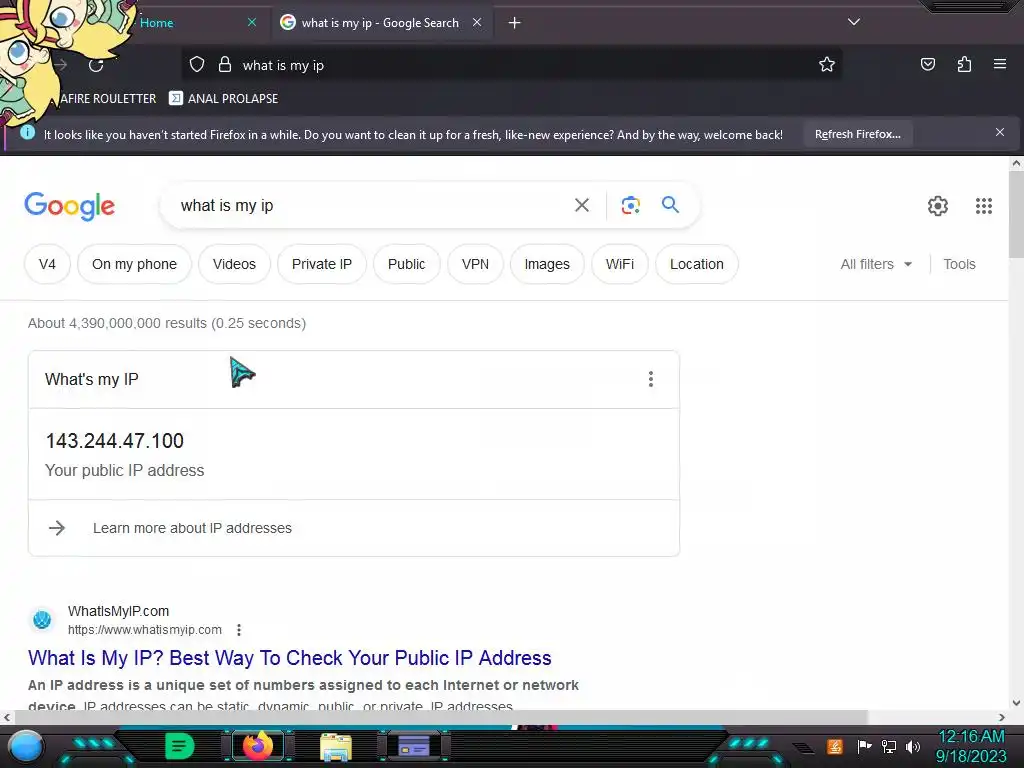
Task: Open Google quick settings gear
Action: pyautogui.click(x=938, y=206)
